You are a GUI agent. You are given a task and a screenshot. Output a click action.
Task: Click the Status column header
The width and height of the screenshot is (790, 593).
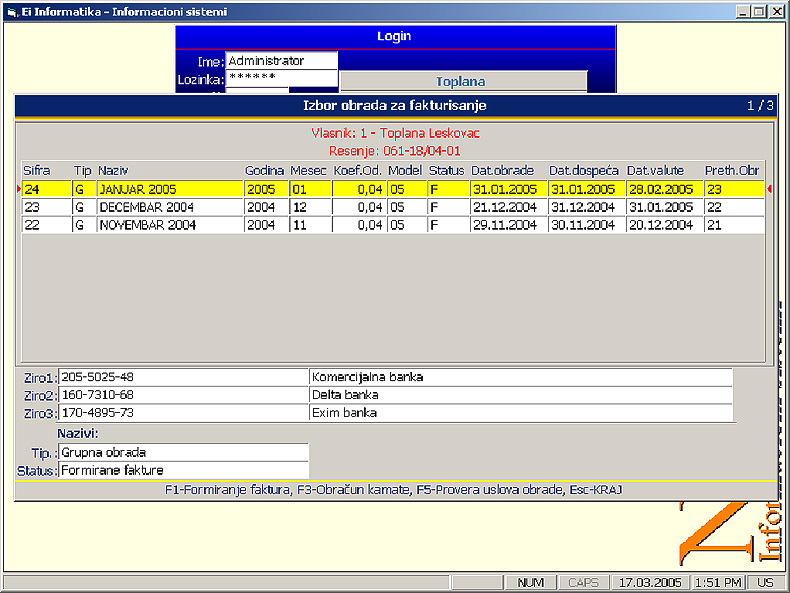446,171
